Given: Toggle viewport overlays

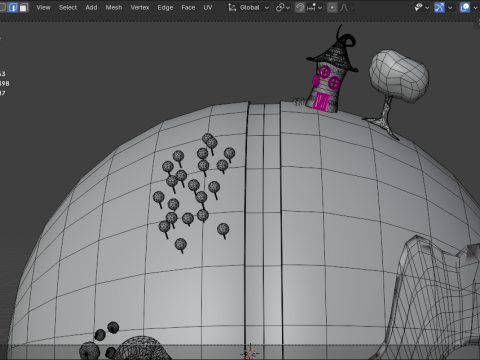Looking at the screenshot, I should click(465, 7).
